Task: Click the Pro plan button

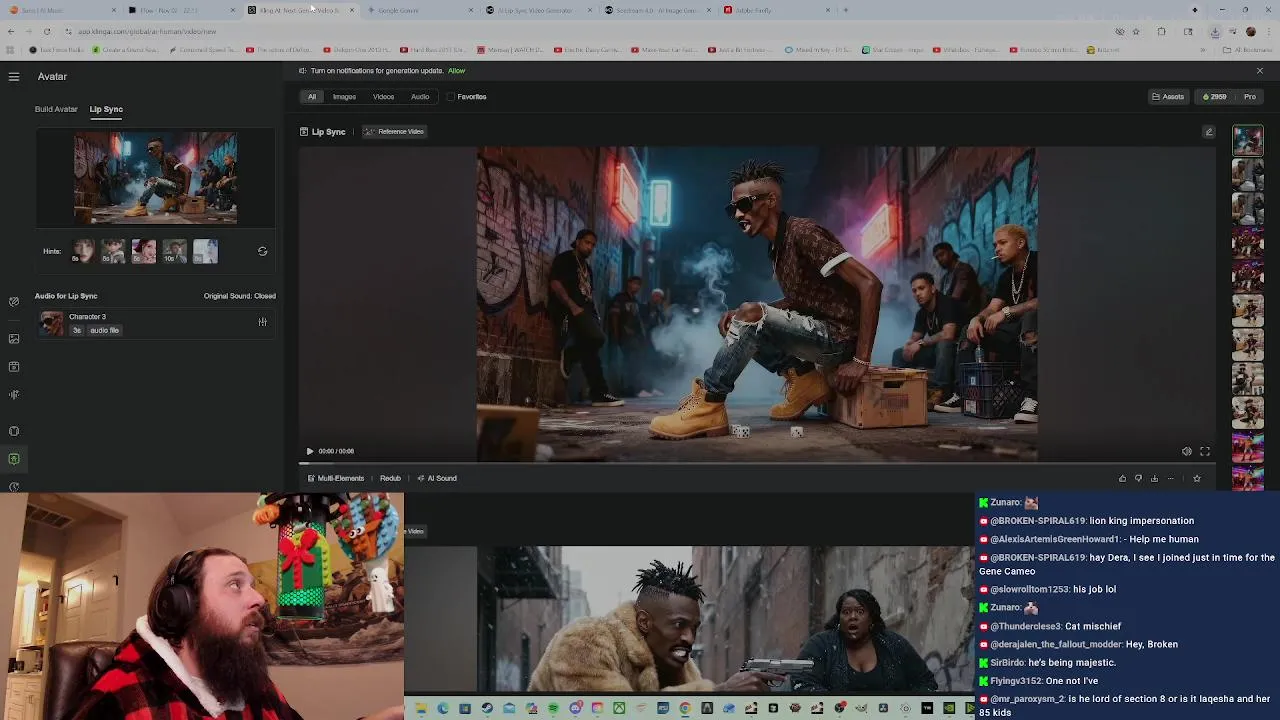Action: click(x=1249, y=97)
